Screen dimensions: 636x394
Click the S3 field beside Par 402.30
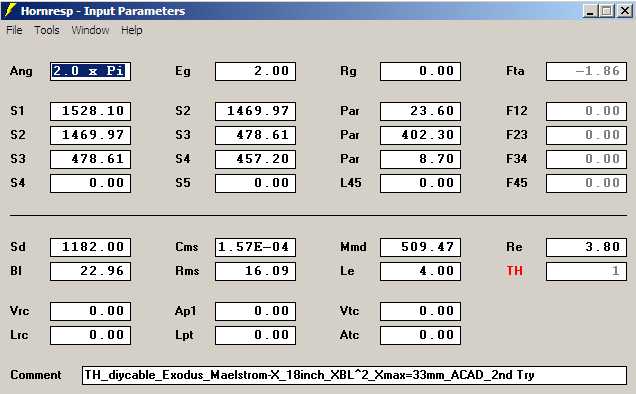click(255, 135)
